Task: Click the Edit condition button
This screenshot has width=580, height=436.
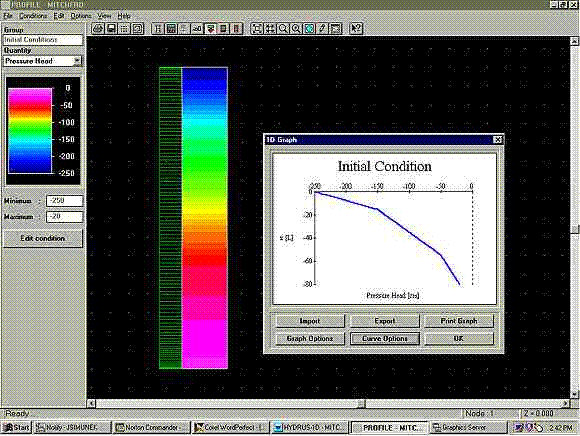Action: click(43, 239)
